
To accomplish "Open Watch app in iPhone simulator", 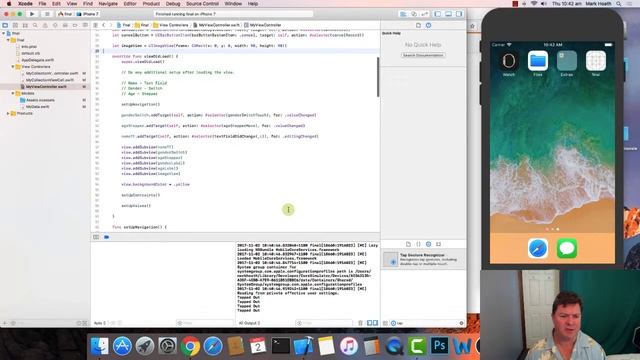I will coord(509,61).
